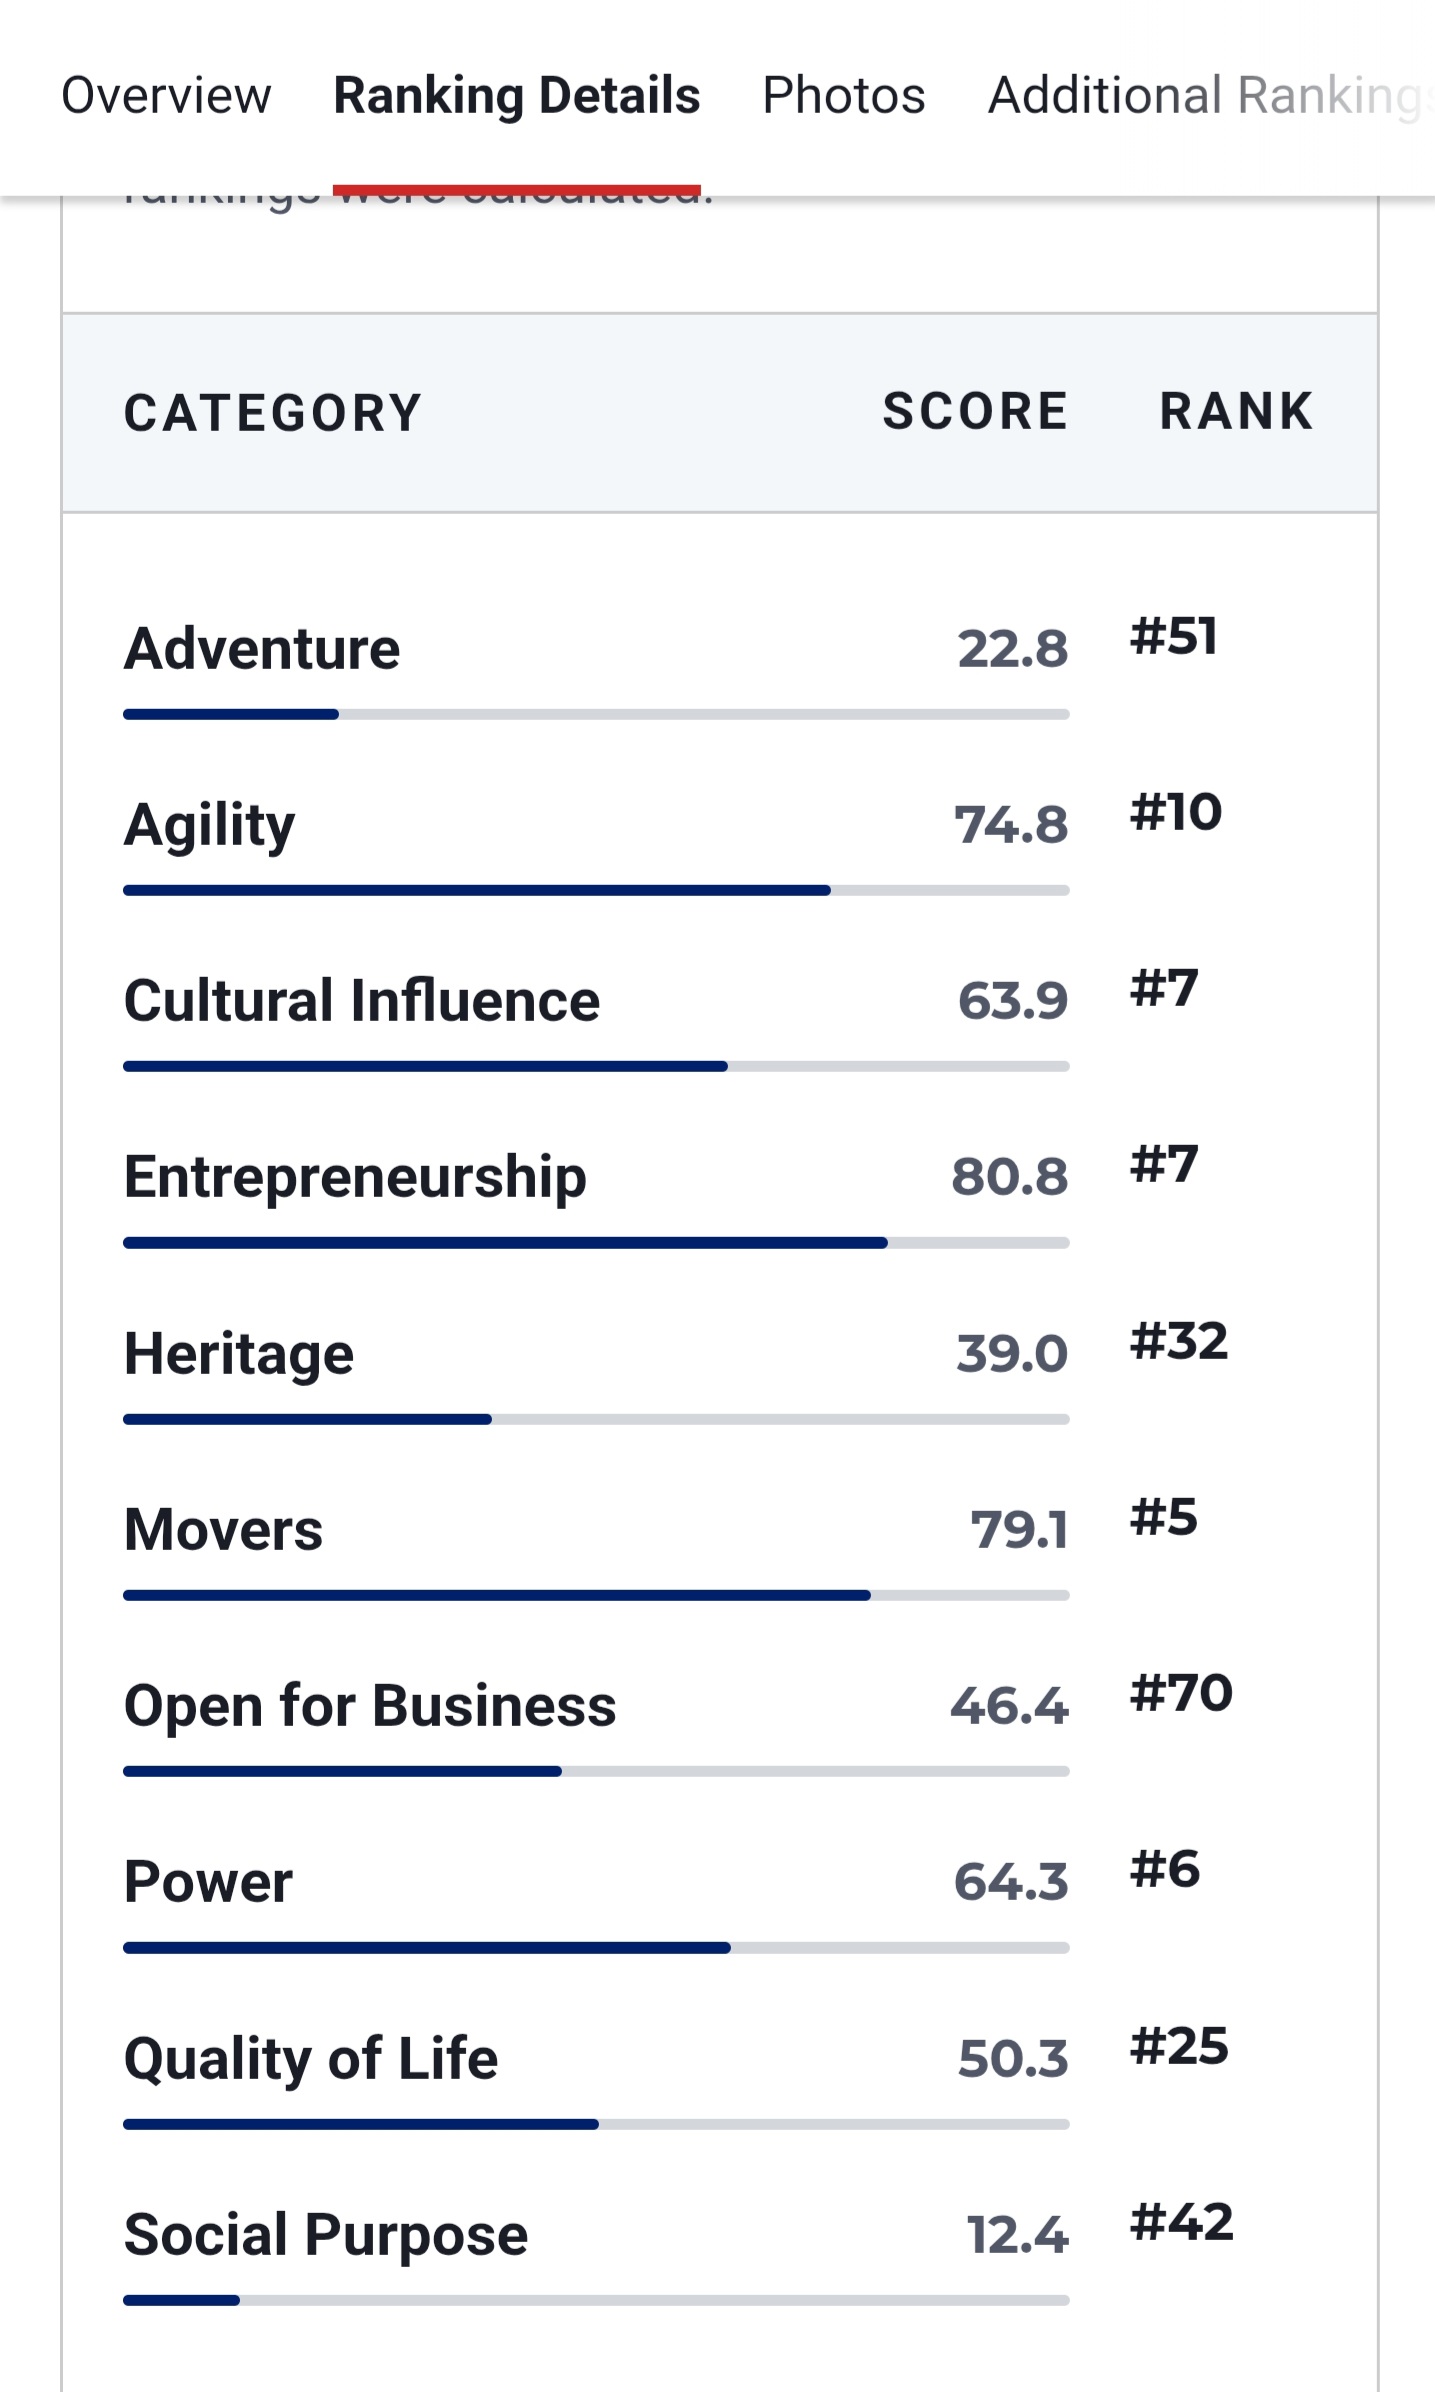Select the Open for Business label
Viewport: 1435px width, 2392px height.
370,1706
